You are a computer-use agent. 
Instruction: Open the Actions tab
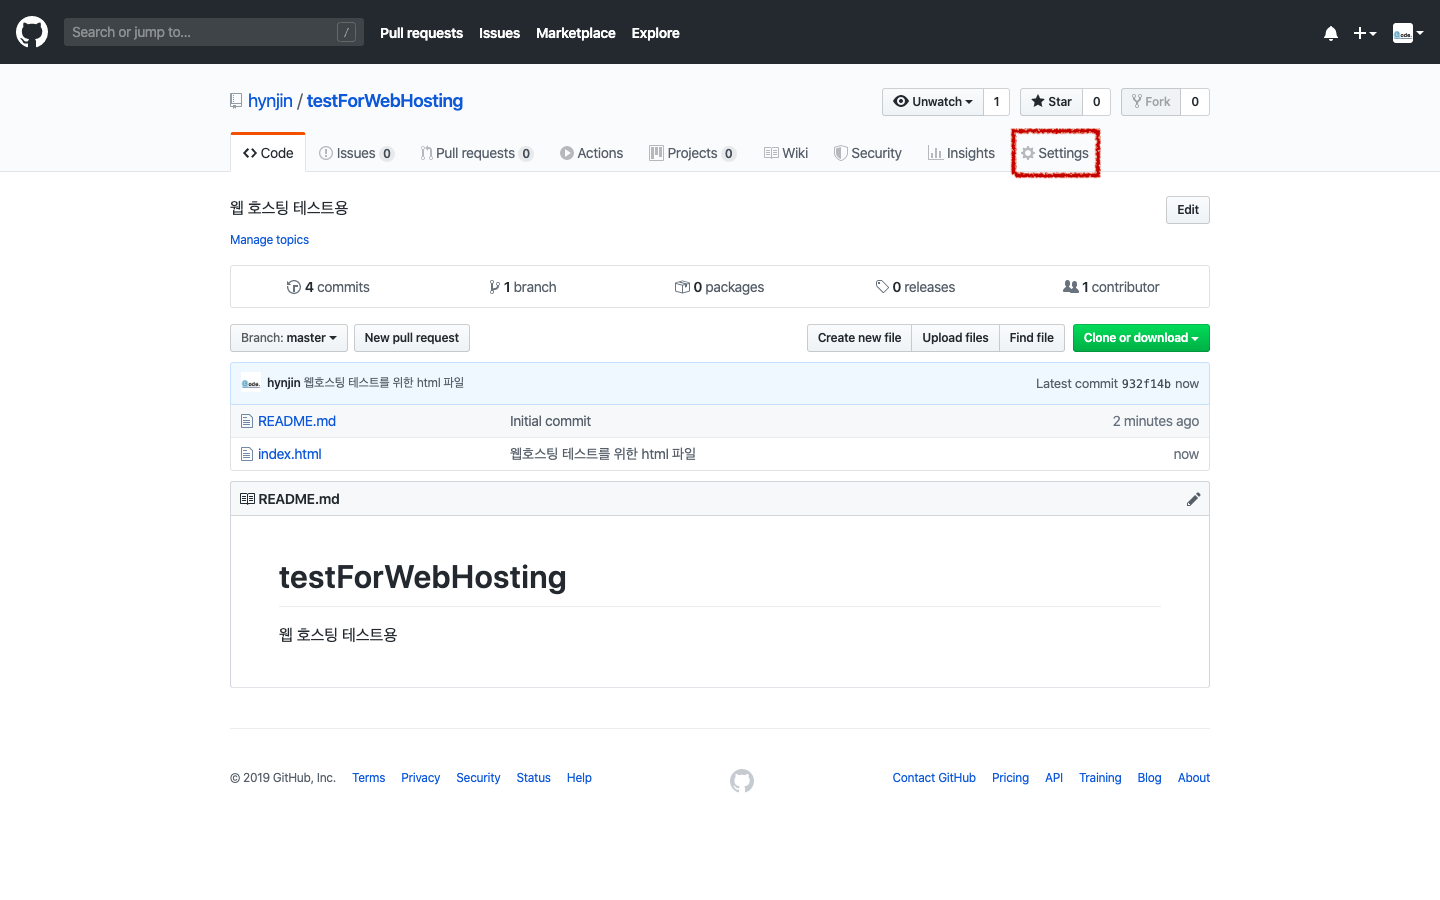(592, 153)
